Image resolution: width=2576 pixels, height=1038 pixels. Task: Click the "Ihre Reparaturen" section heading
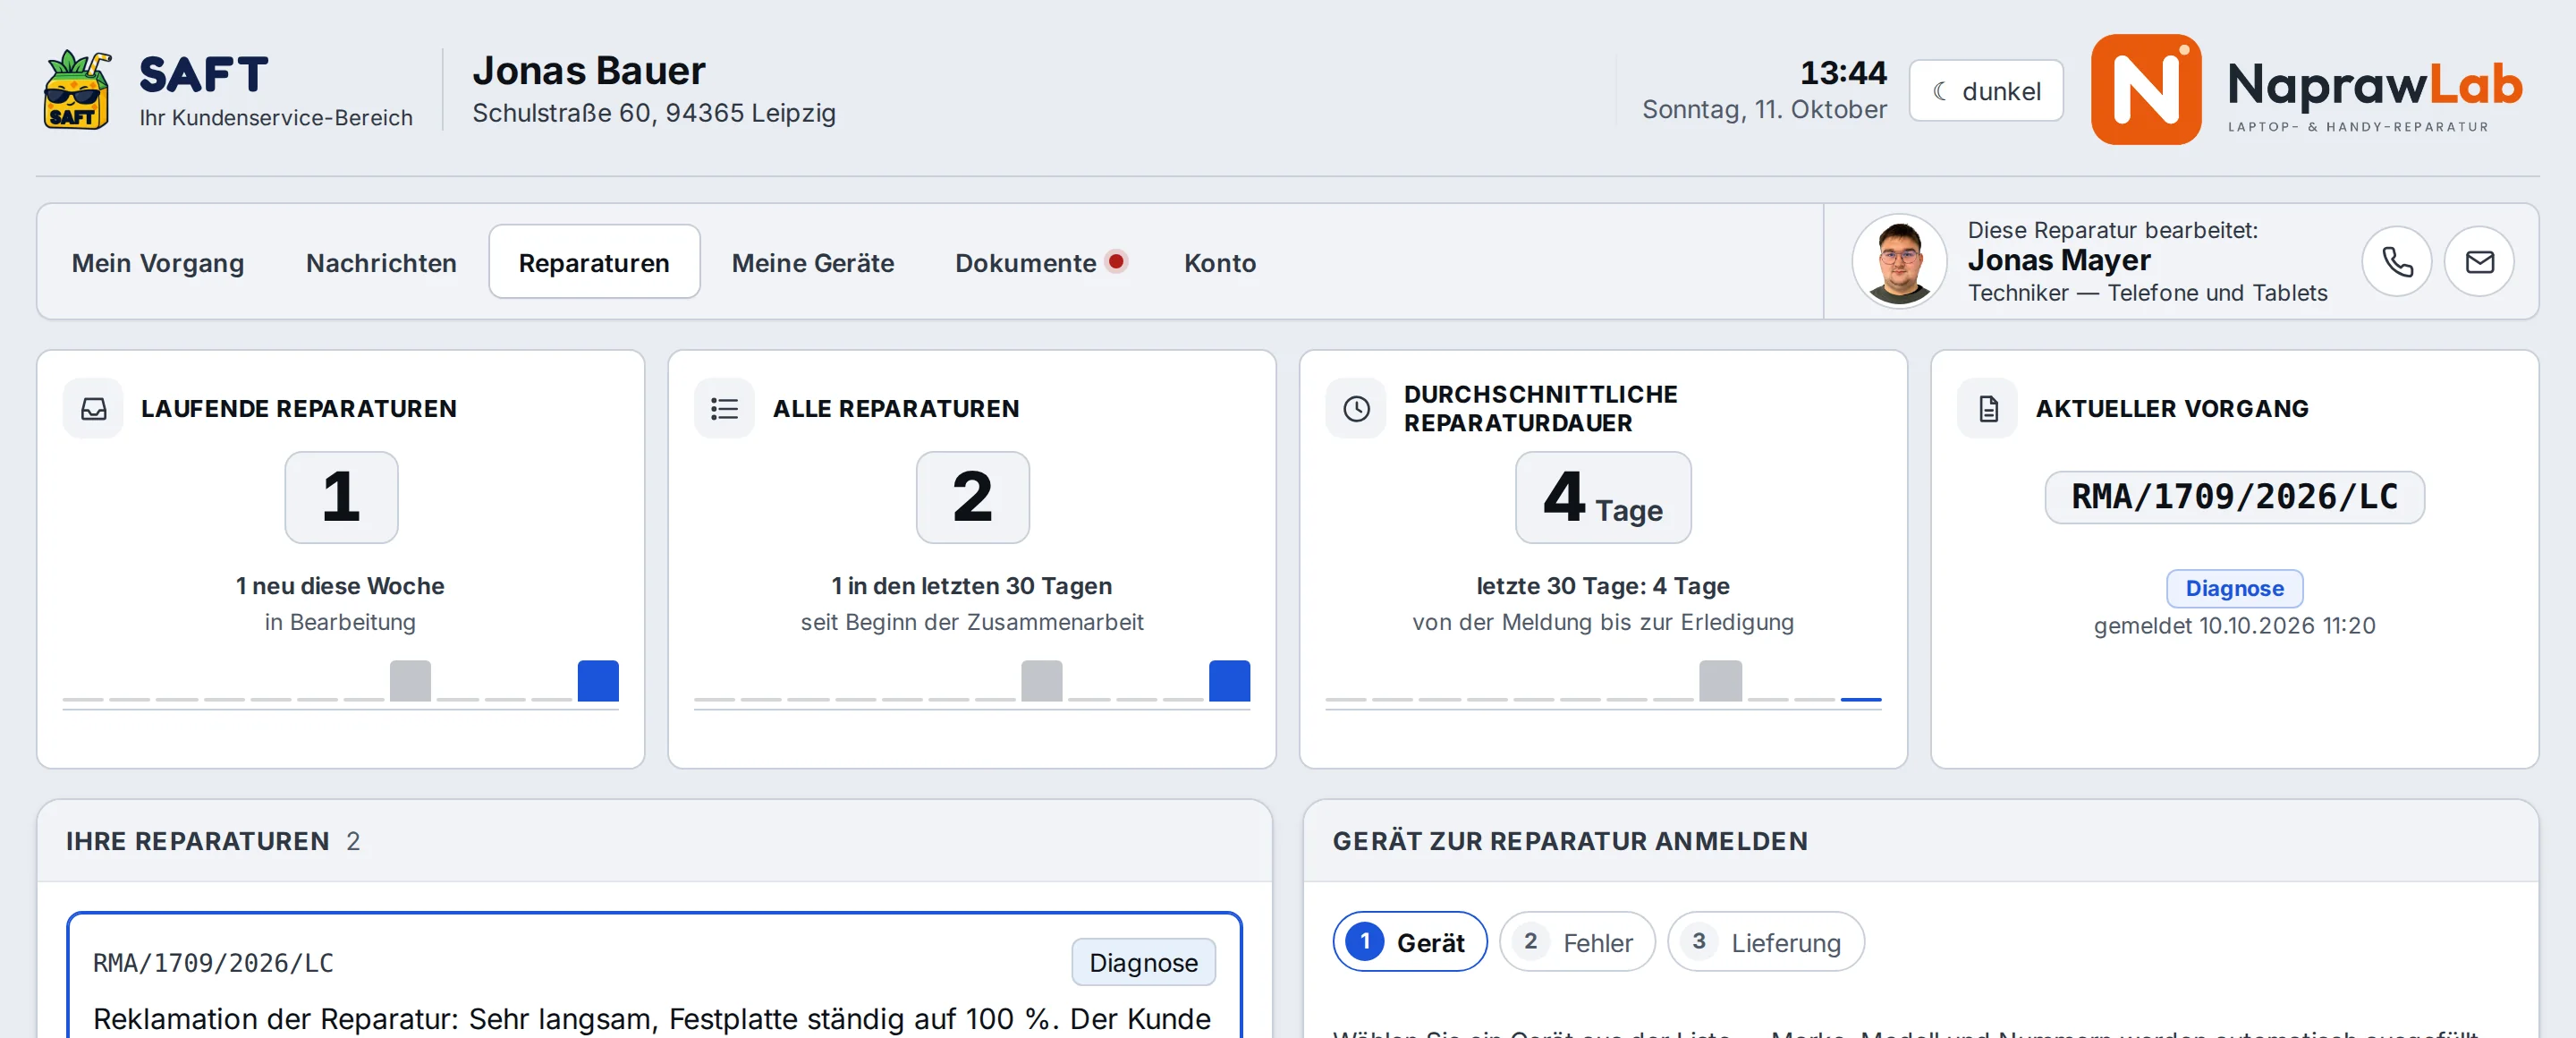pos(198,841)
